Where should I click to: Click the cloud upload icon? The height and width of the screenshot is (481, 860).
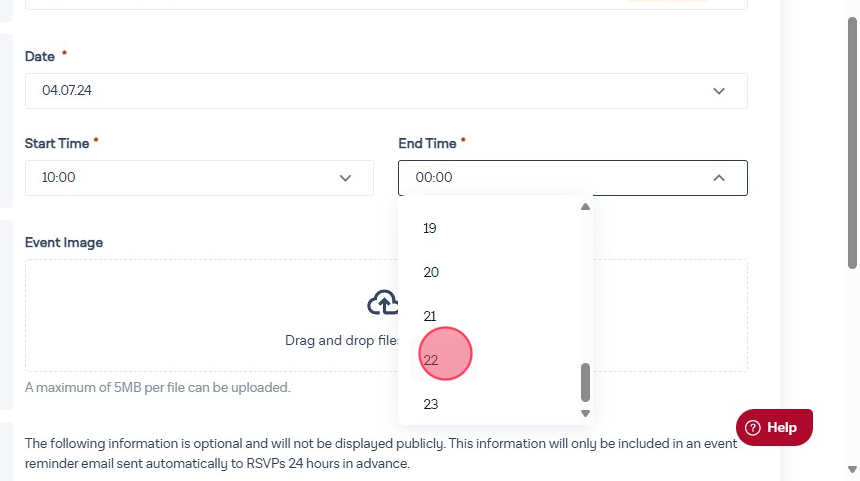click(383, 302)
